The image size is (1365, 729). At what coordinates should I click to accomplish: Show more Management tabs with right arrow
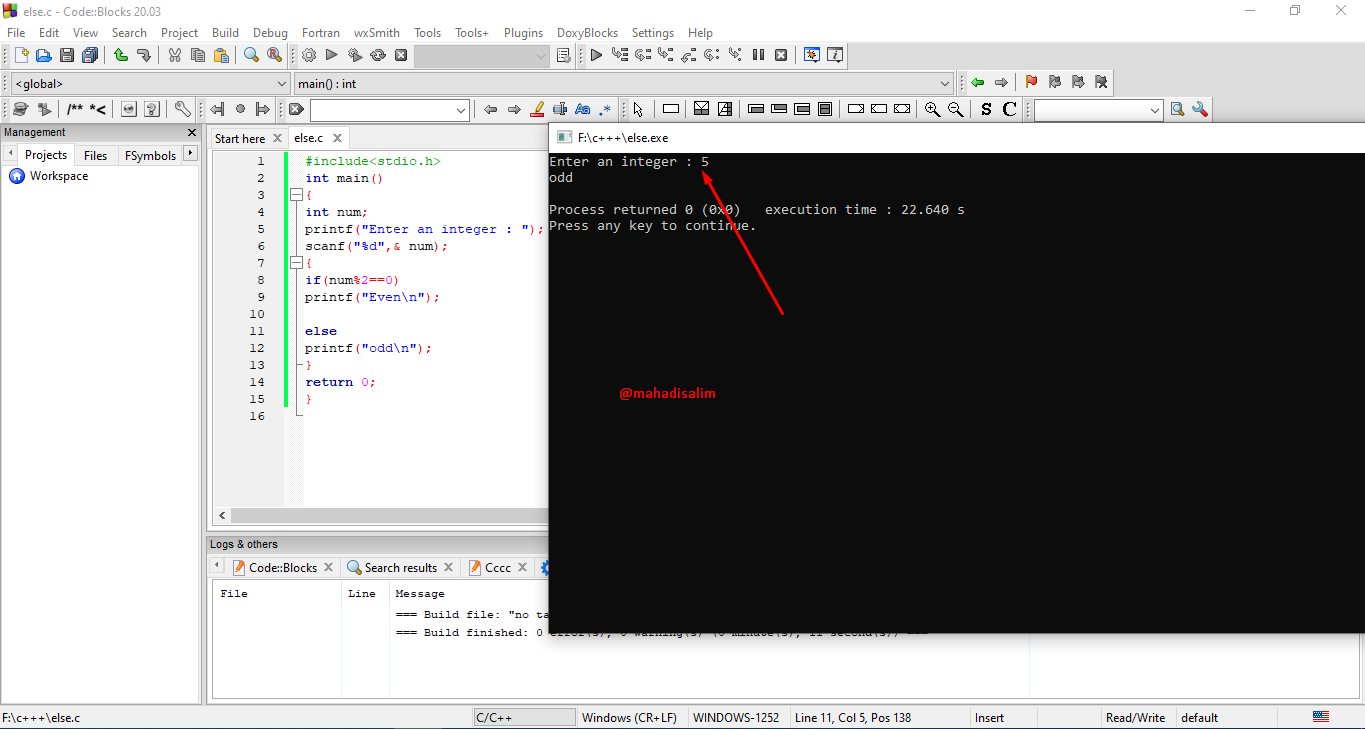(x=190, y=154)
